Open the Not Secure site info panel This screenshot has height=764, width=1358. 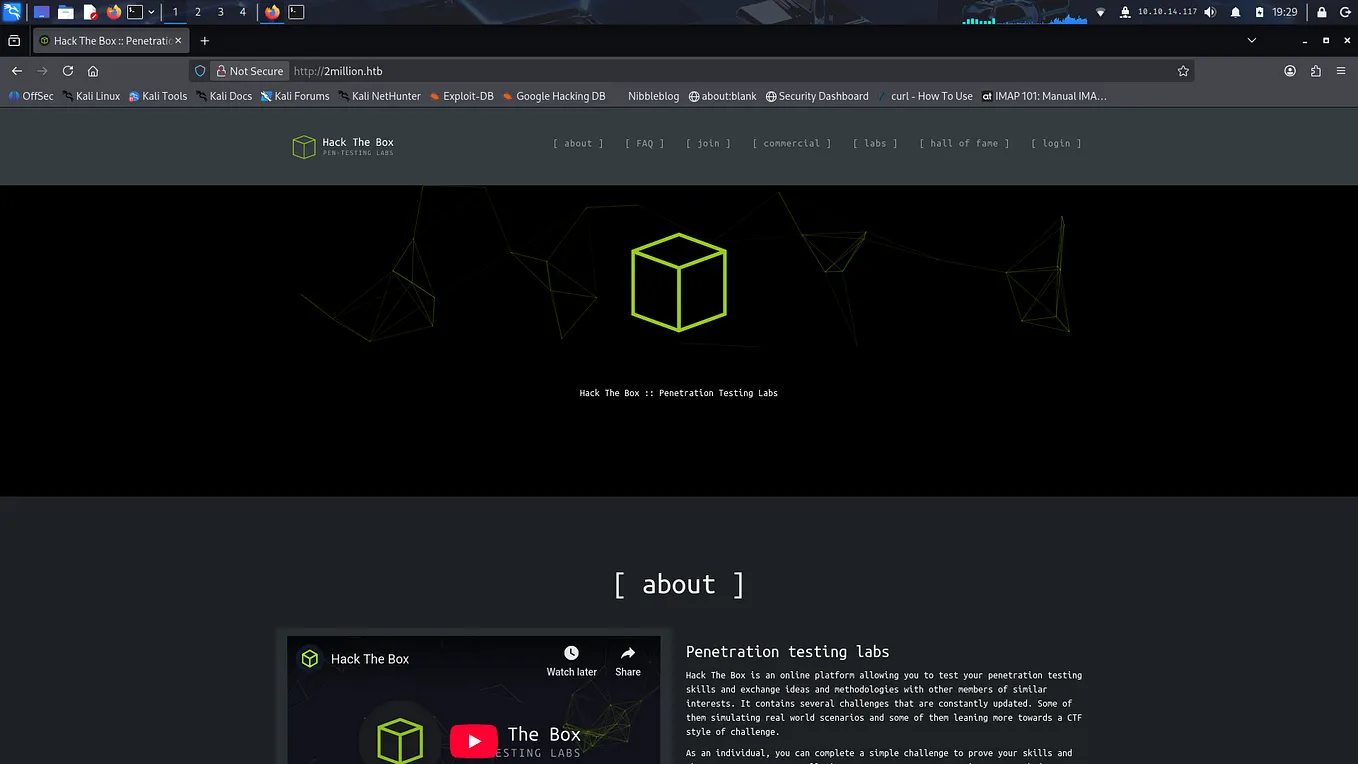pyautogui.click(x=250, y=71)
